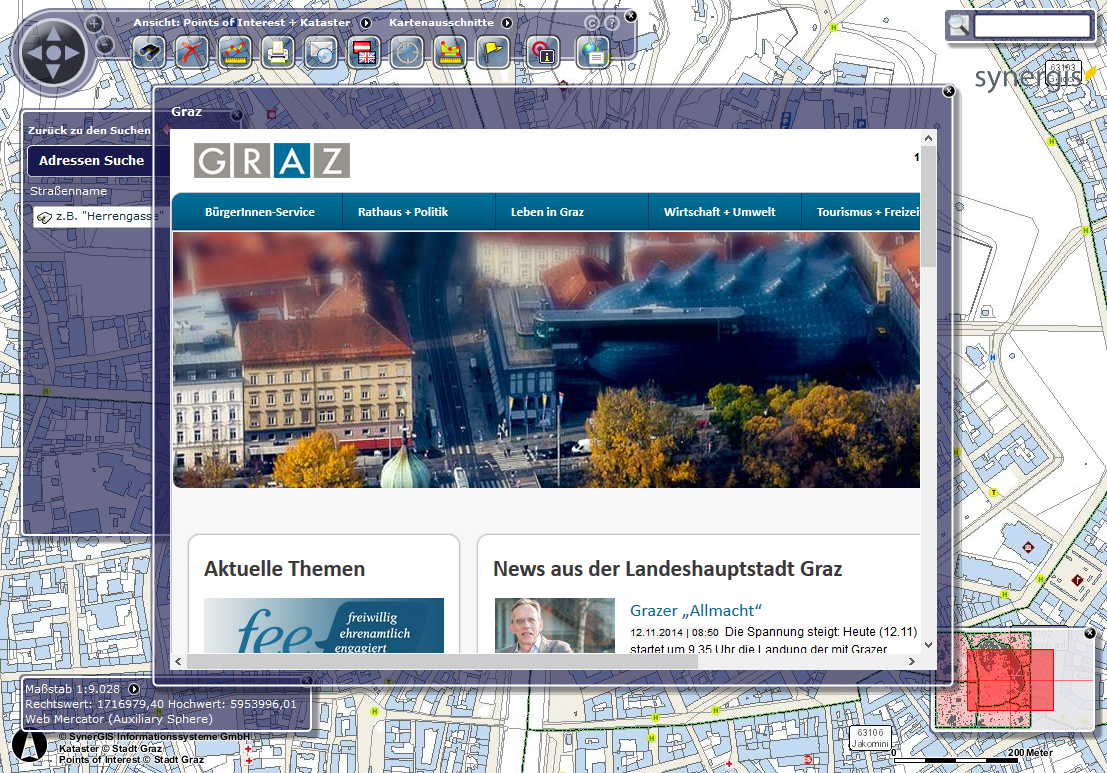
Task: Open the print map tool
Action: pos(277,52)
